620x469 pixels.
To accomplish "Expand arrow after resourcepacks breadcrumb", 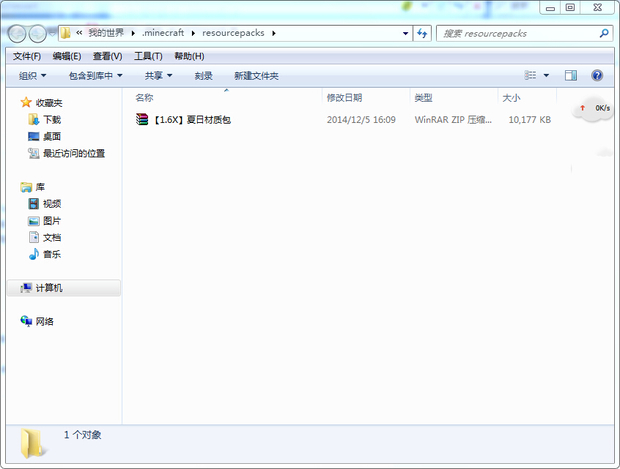I will [x=274, y=33].
